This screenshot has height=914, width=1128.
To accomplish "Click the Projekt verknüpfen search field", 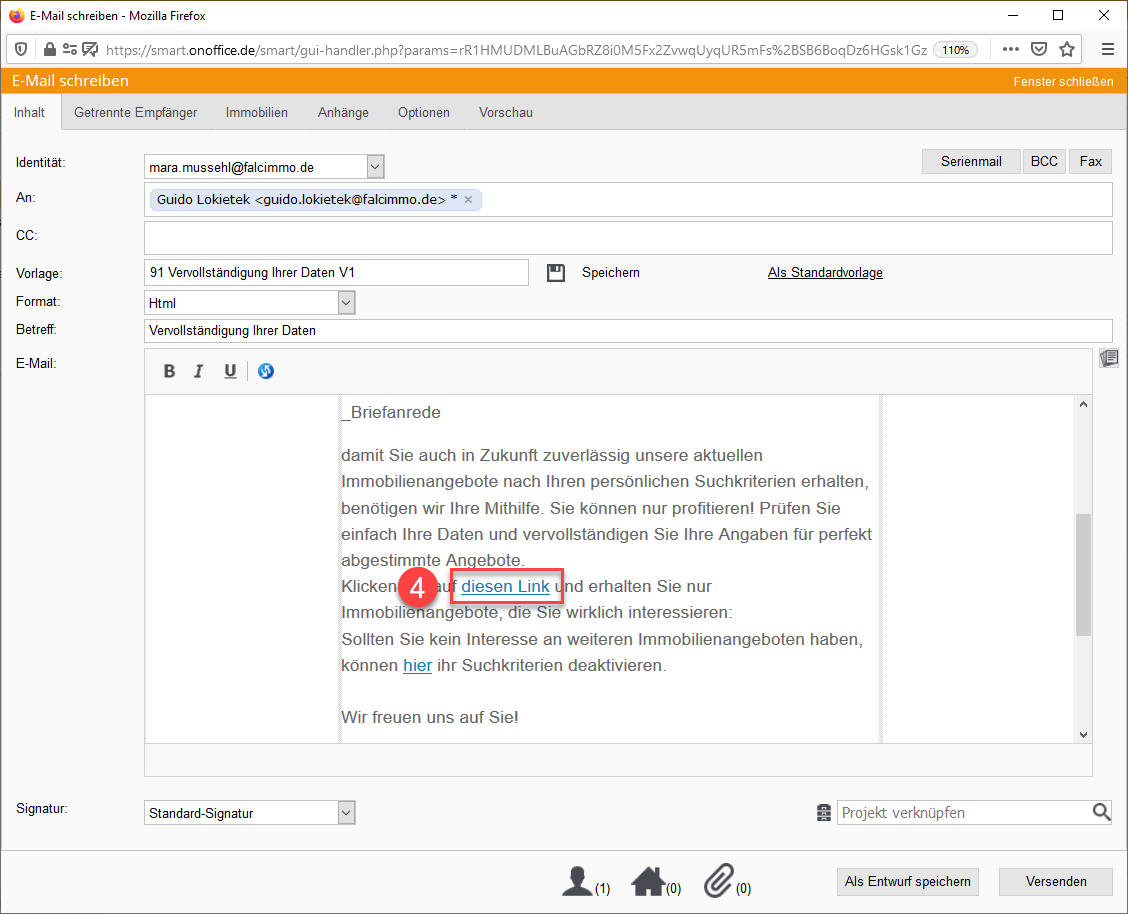I will click(964, 813).
